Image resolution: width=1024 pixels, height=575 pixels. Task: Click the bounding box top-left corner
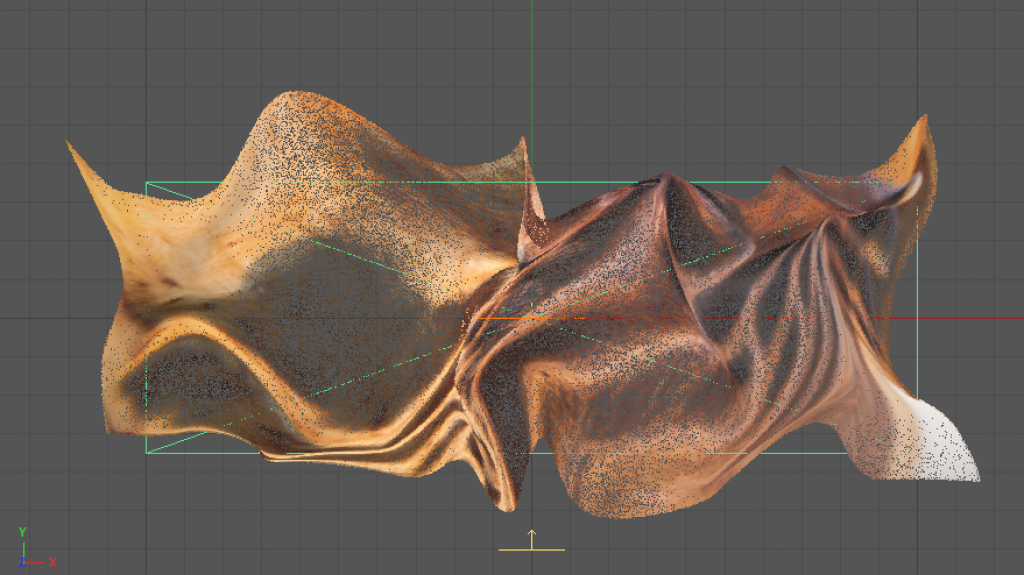(147, 183)
